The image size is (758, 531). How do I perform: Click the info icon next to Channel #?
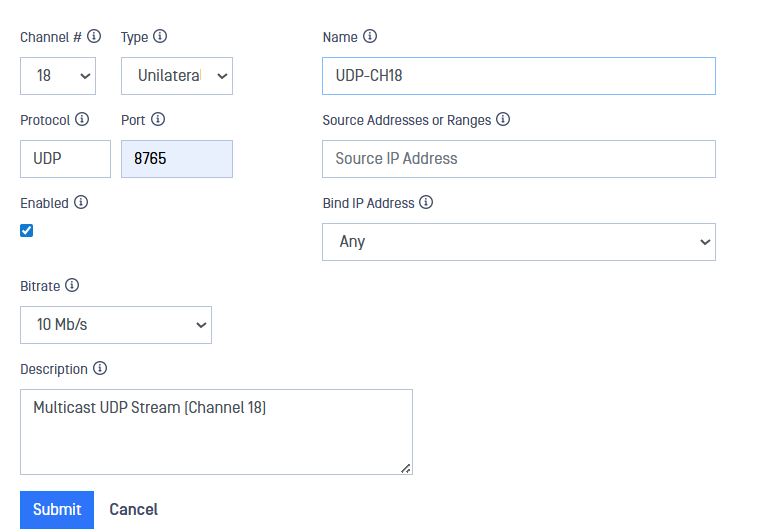[94, 36]
